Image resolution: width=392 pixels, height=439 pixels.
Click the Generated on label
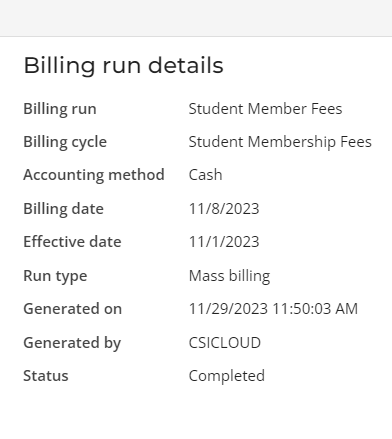point(73,309)
